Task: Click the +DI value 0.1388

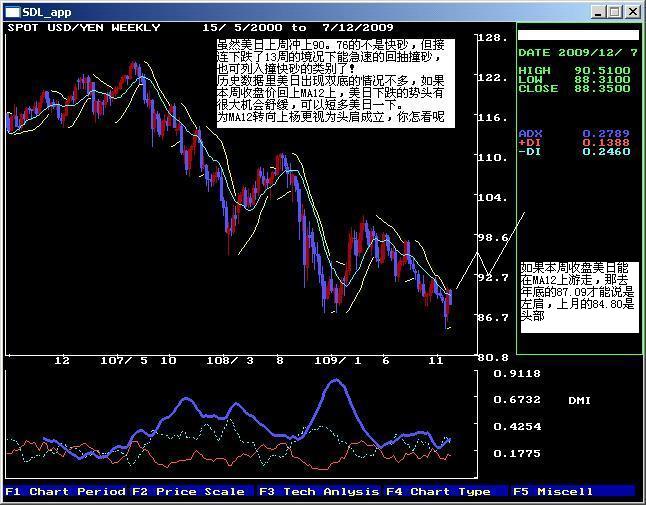Action: click(x=606, y=143)
